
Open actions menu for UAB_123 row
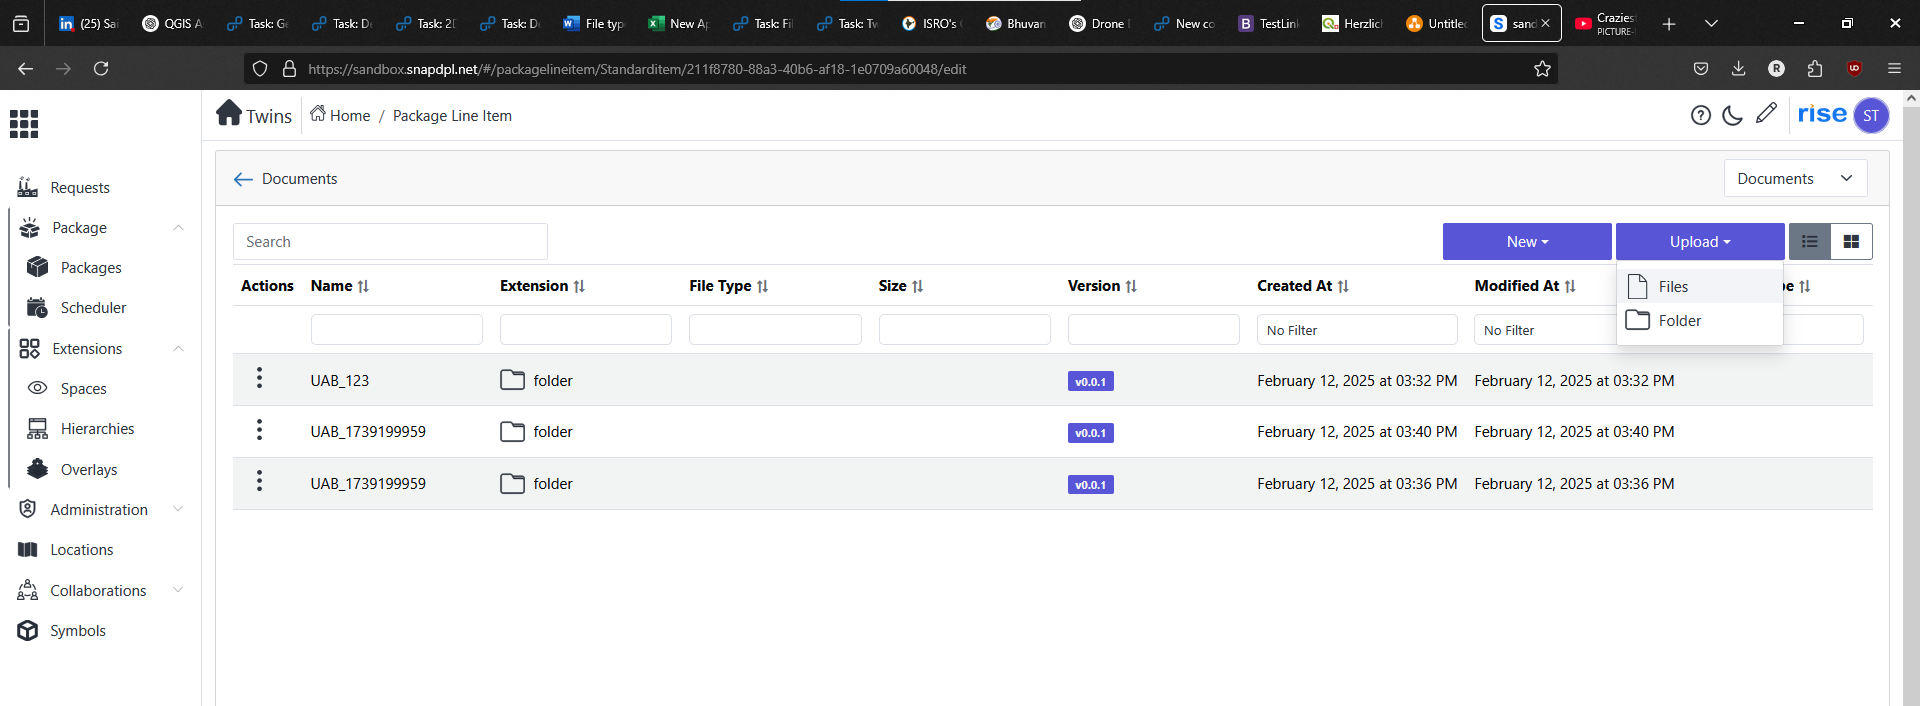259,378
